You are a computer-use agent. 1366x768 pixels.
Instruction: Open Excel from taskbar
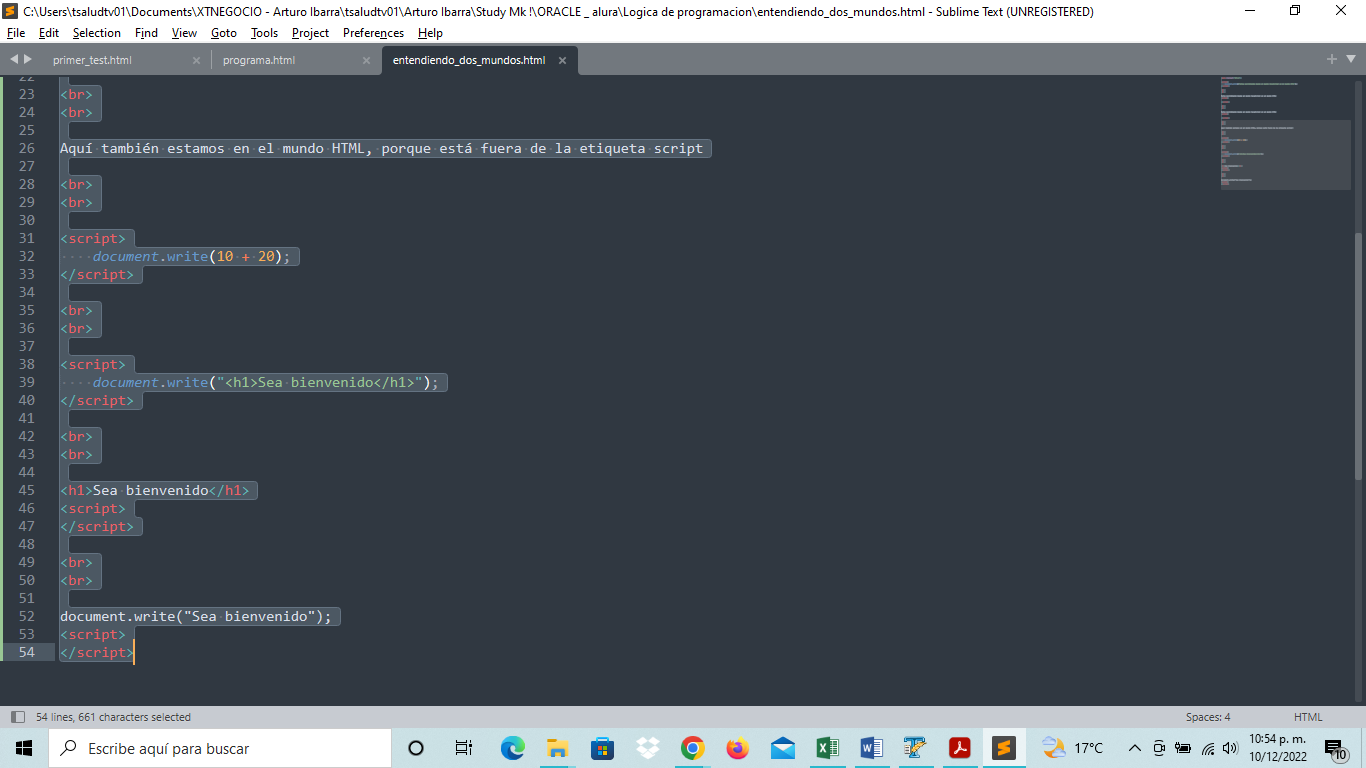827,748
